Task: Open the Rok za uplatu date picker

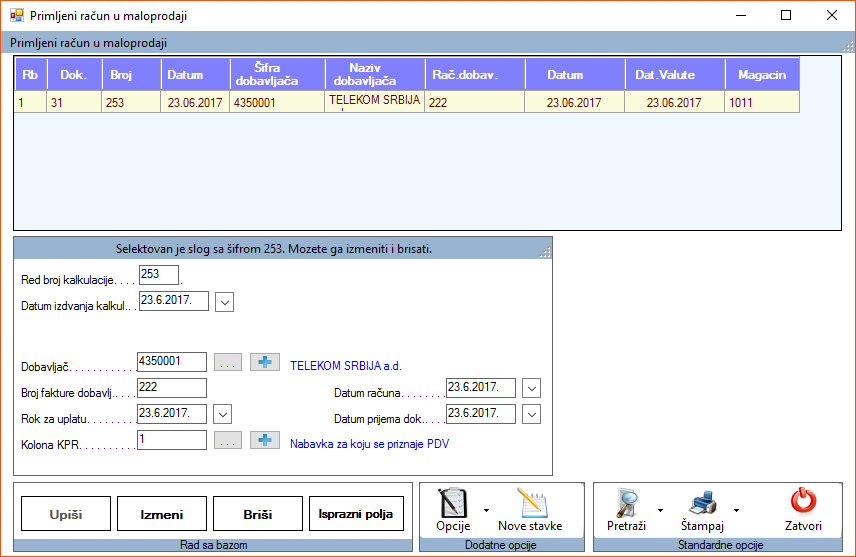Action: [x=224, y=414]
